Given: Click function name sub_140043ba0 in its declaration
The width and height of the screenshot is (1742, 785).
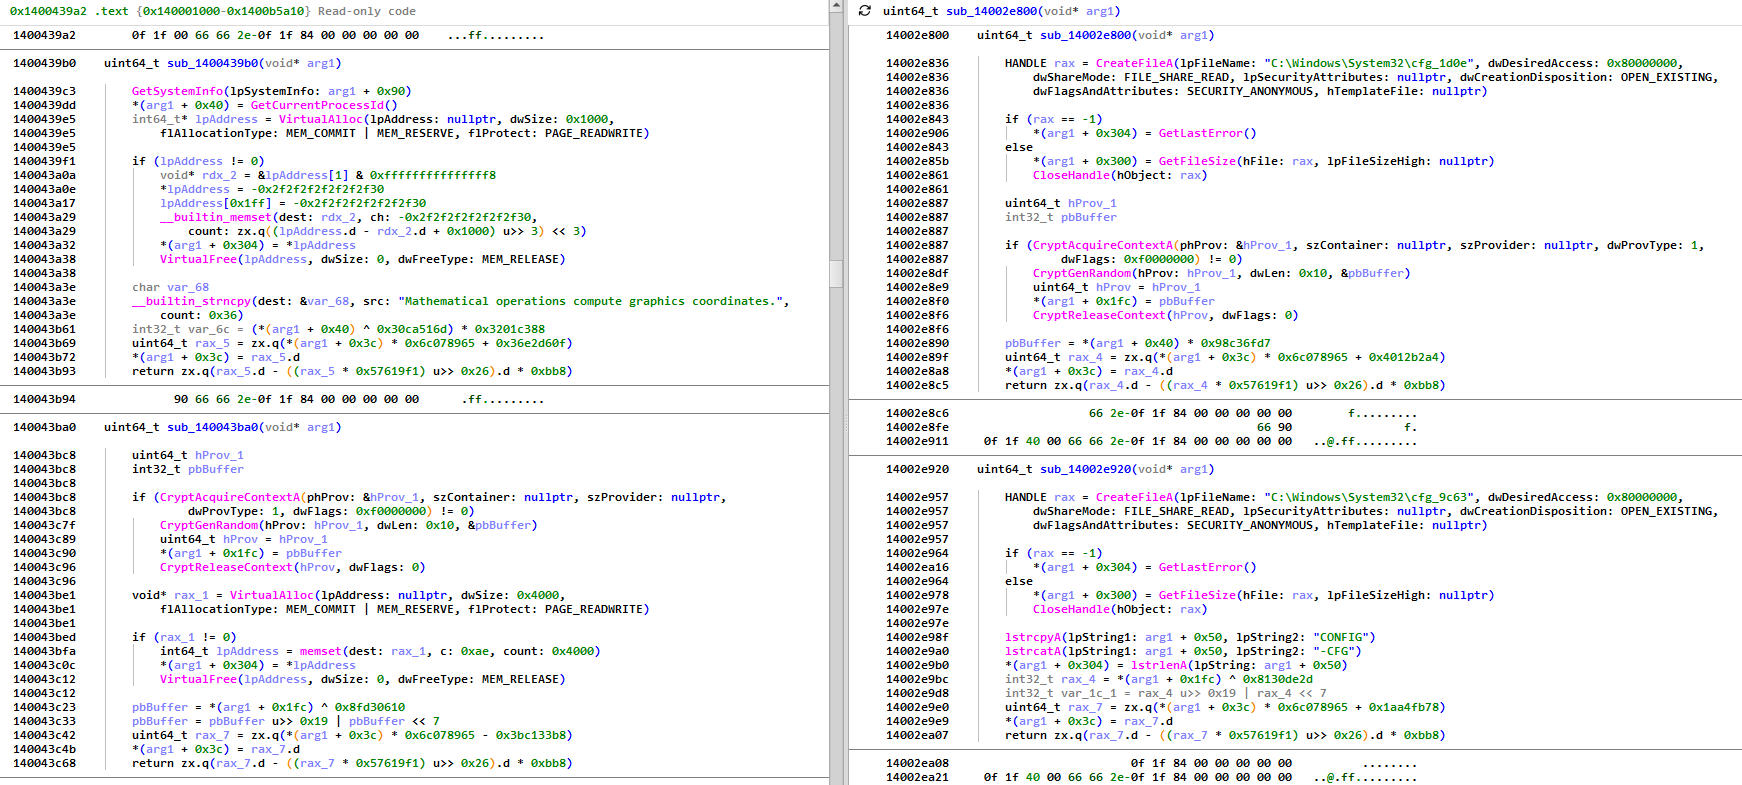Looking at the screenshot, I should [213, 427].
